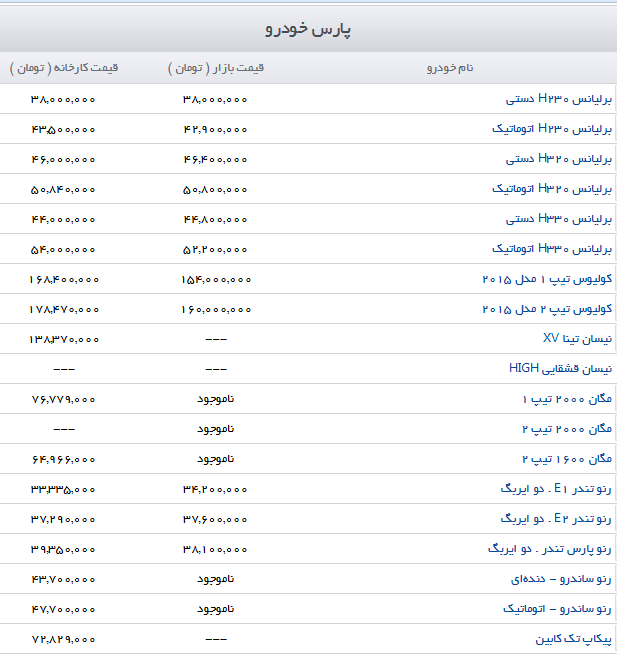Open the رنو تندر E1 دو ایربگ link

pyautogui.click(x=556, y=489)
